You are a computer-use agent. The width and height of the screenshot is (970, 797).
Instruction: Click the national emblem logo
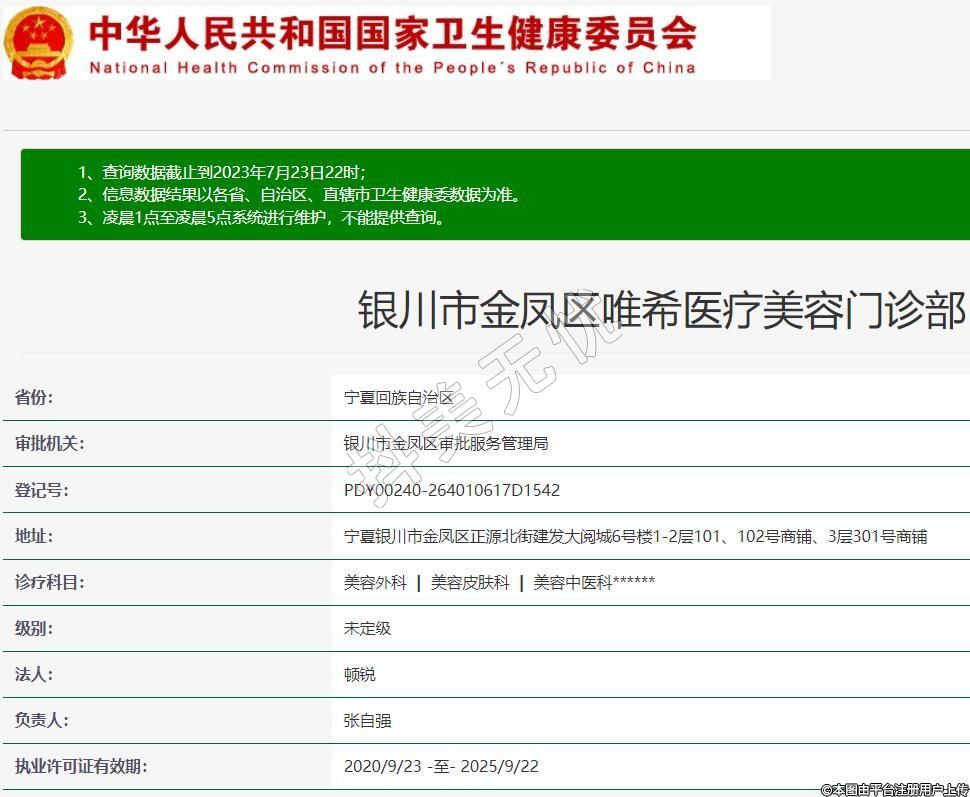(x=37, y=43)
